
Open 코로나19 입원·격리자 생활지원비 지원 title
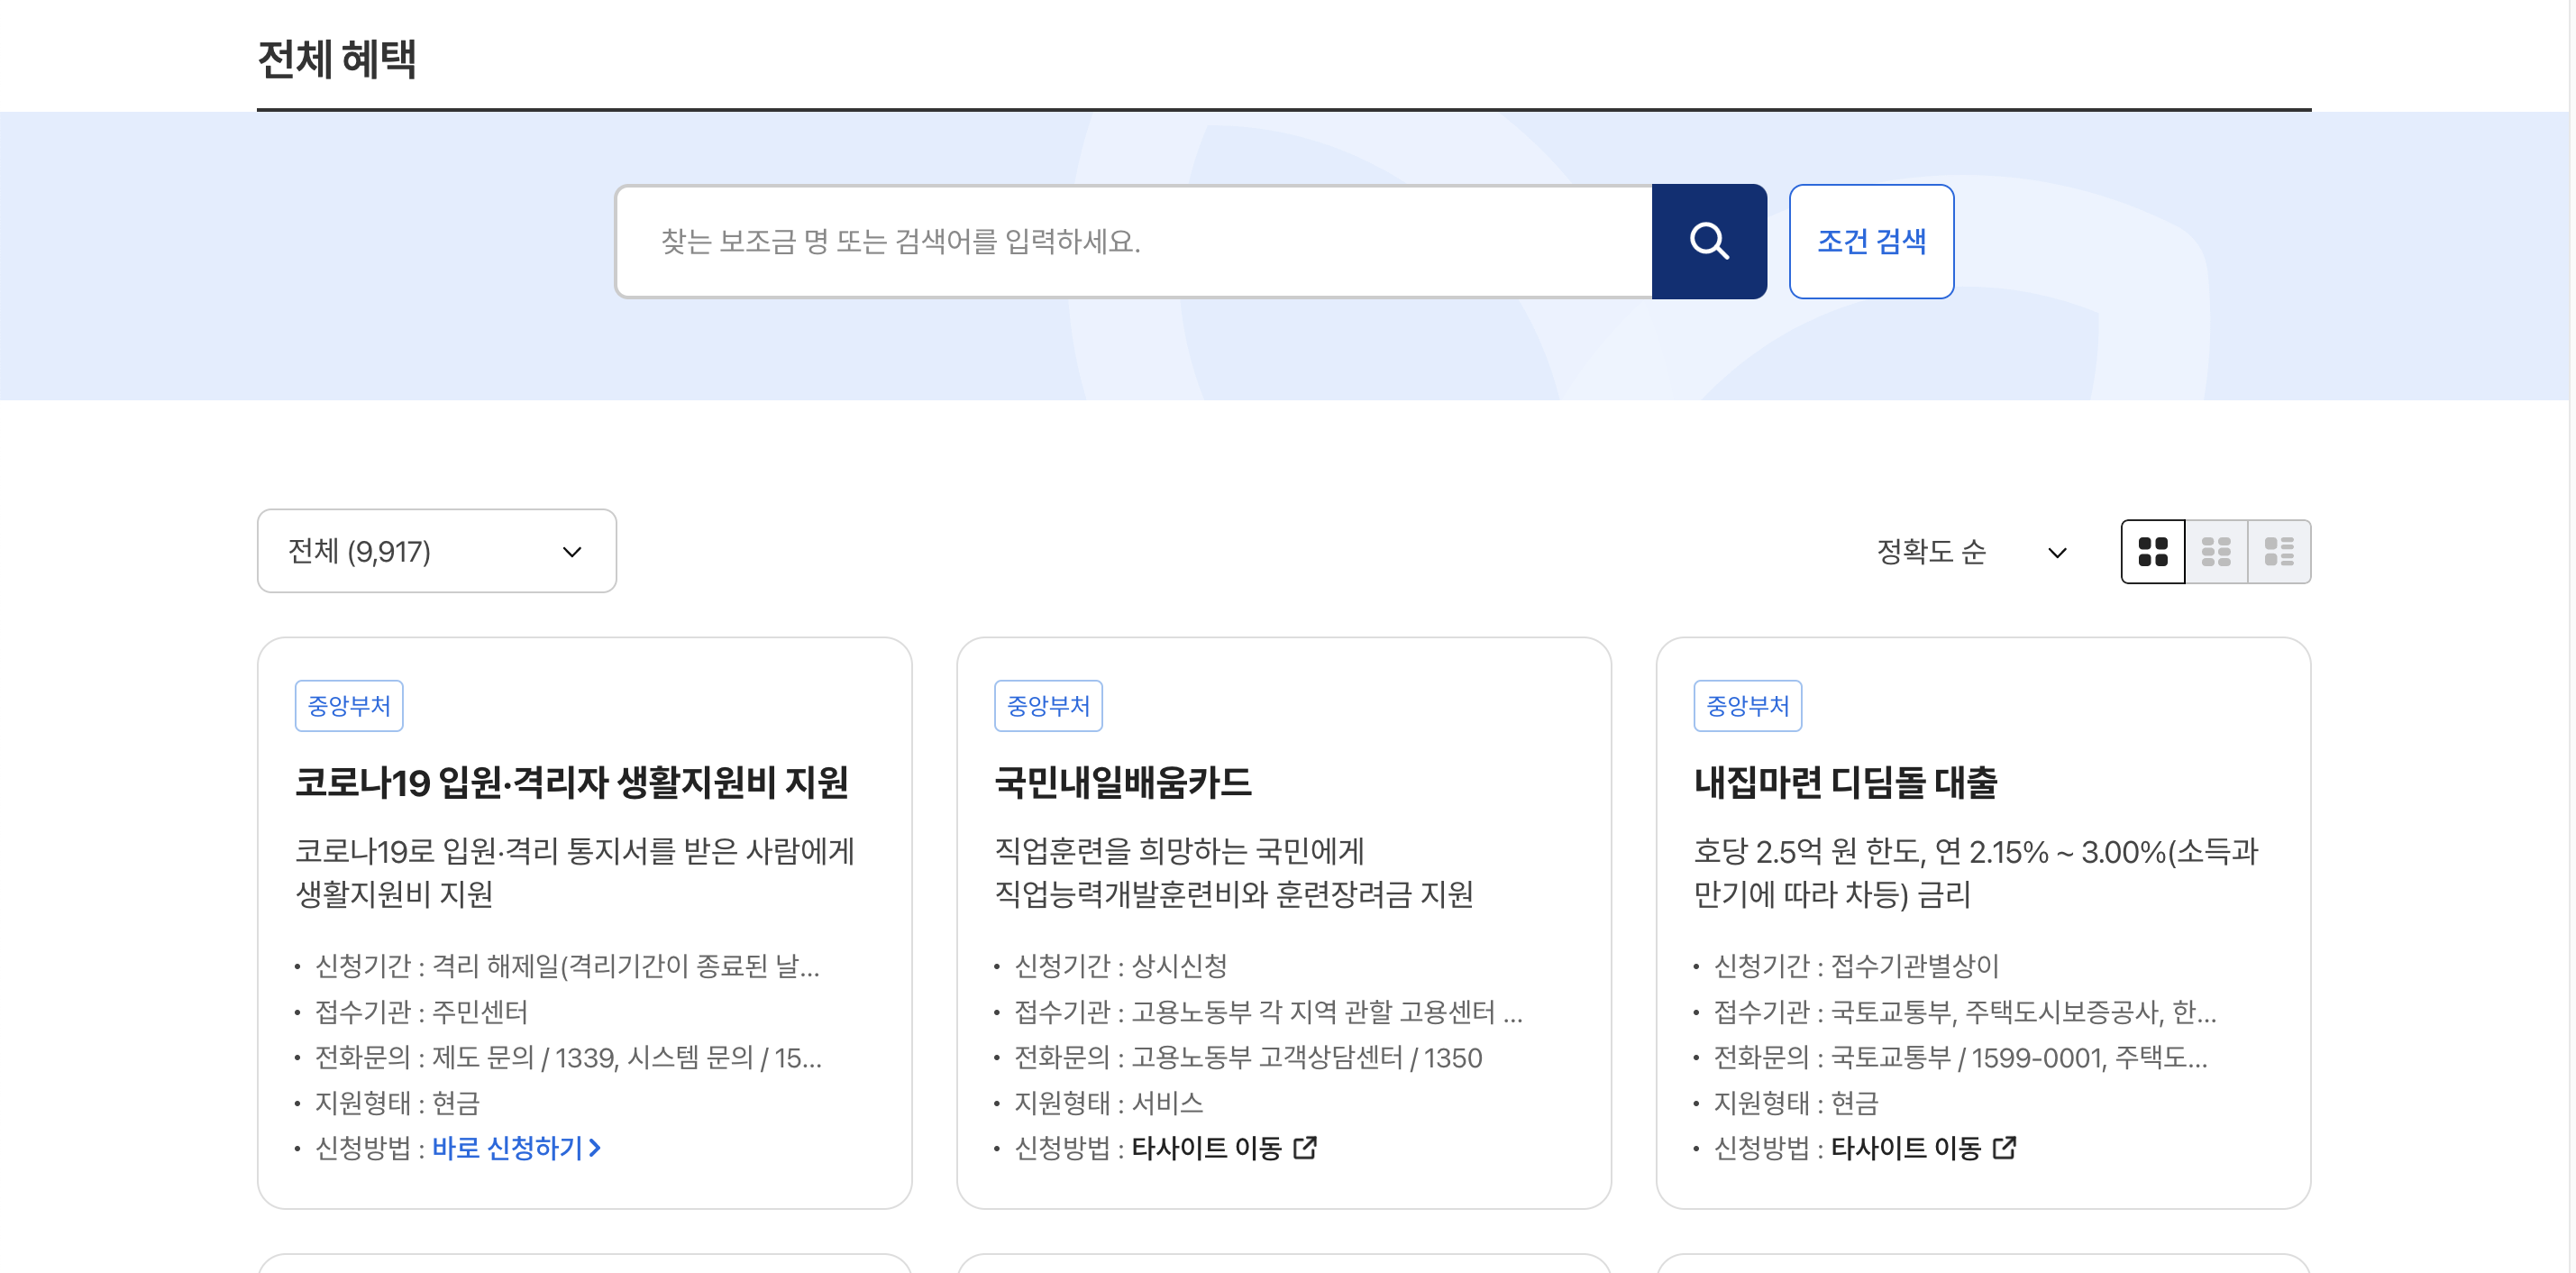(571, 781)
